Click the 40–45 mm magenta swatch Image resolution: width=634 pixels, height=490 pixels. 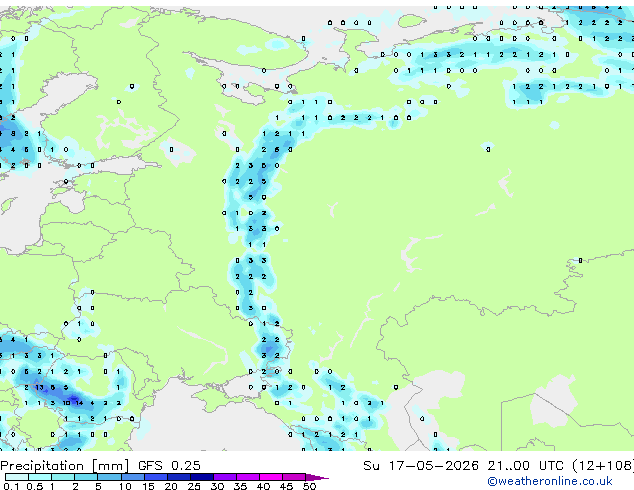pos(271,477)
